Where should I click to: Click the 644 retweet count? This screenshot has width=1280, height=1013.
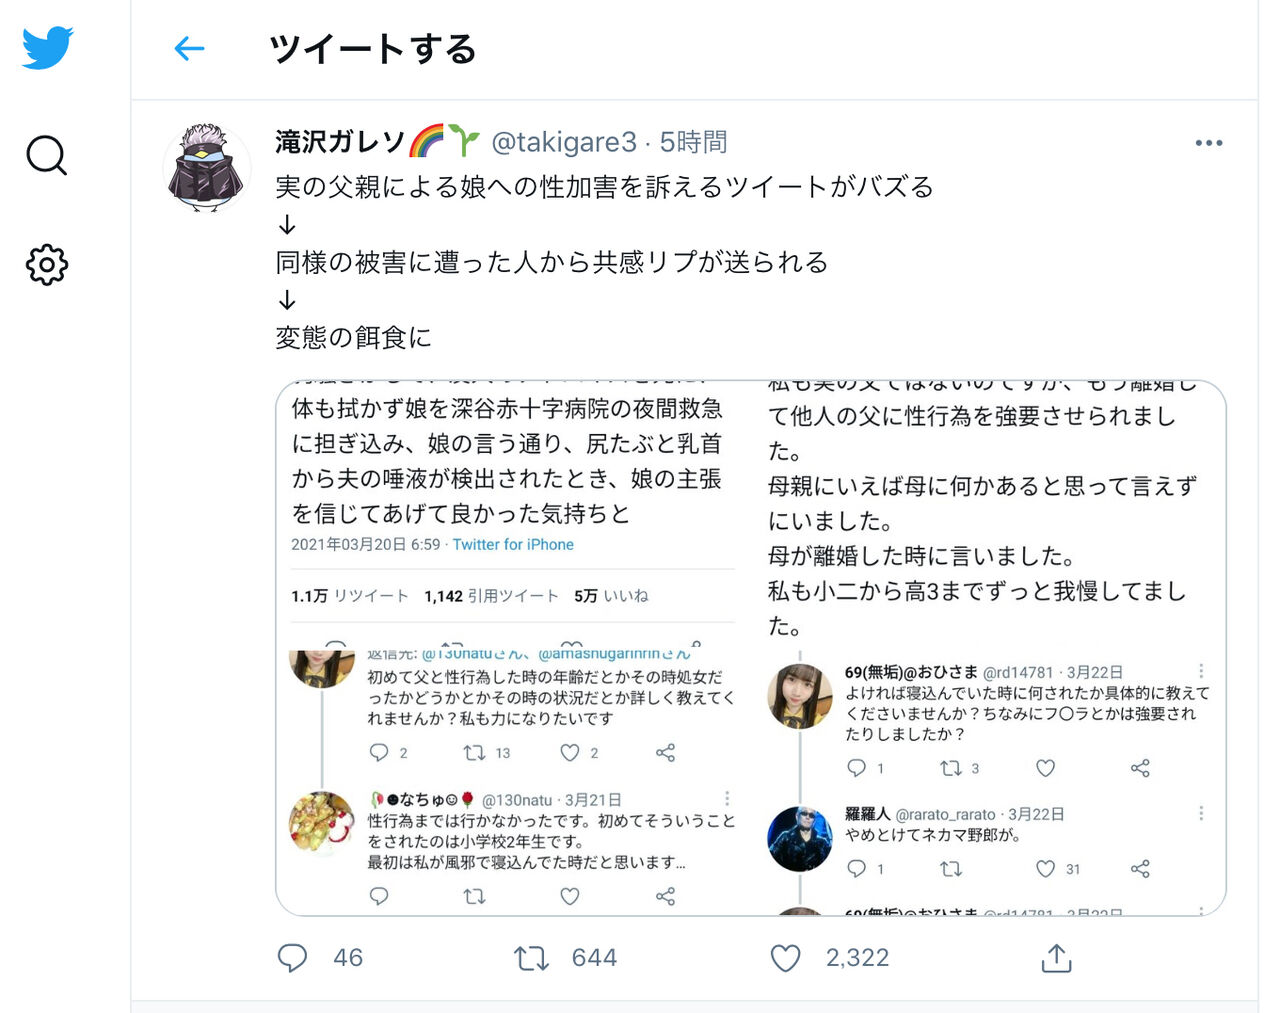tap(594, 958)
